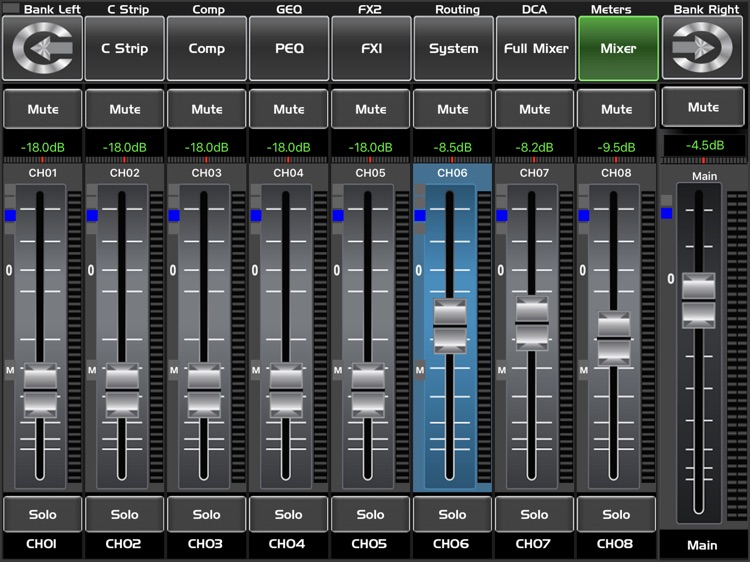This screenshot has width=750, height=562.
Task: Mute channel CH06
Action: pyautogui.click(x=452, y=109)
